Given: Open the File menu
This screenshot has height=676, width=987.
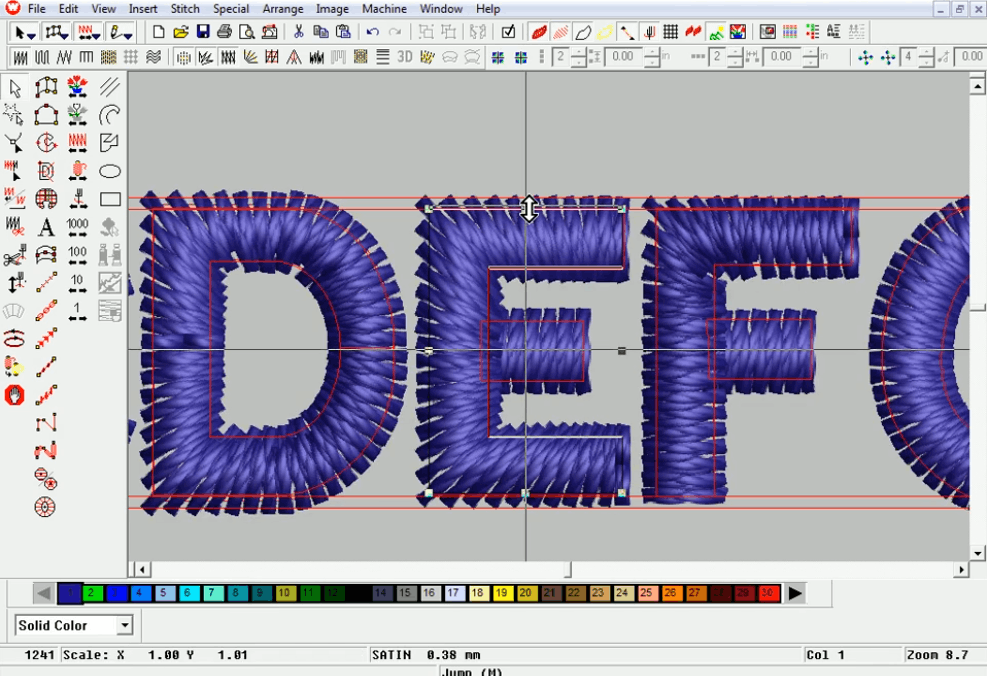Looking at the screenshot, I should click(37, 9).
